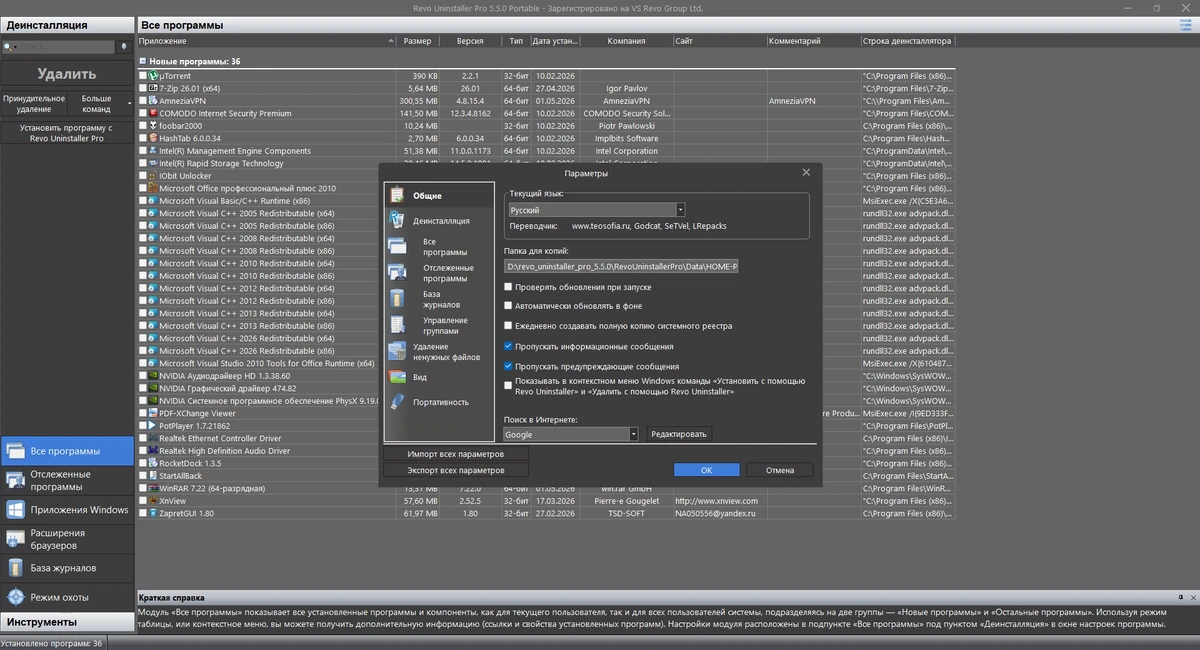Click the Отслеженные программы icon in the left sidebar
The height and width of the screenshot is (650, 1200).
click(15, 481)
